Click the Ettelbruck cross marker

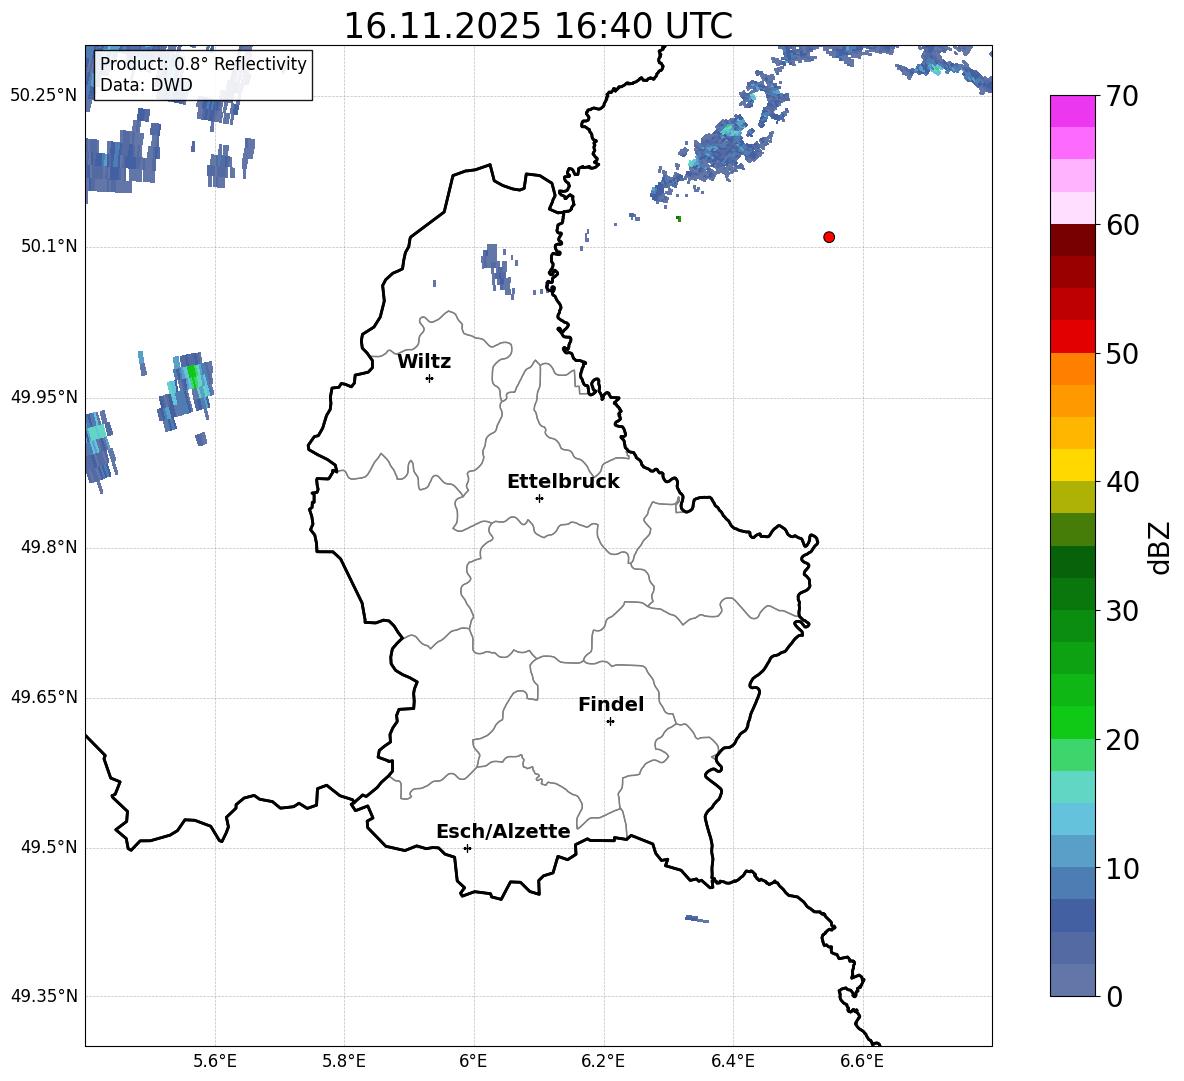(539, 498)
